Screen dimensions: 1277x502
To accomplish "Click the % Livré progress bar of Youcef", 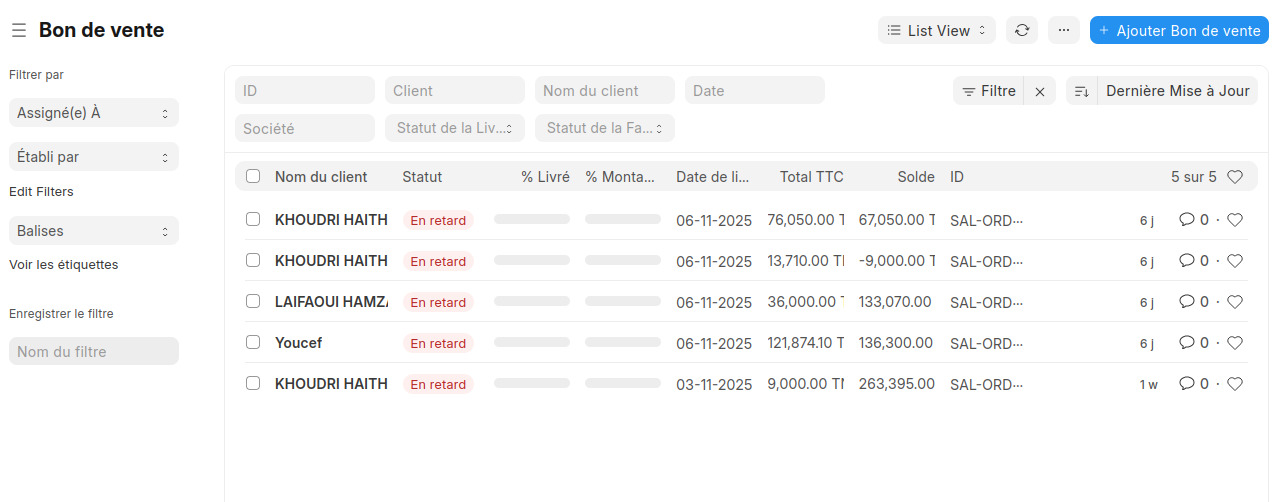I will coord(531,343).
